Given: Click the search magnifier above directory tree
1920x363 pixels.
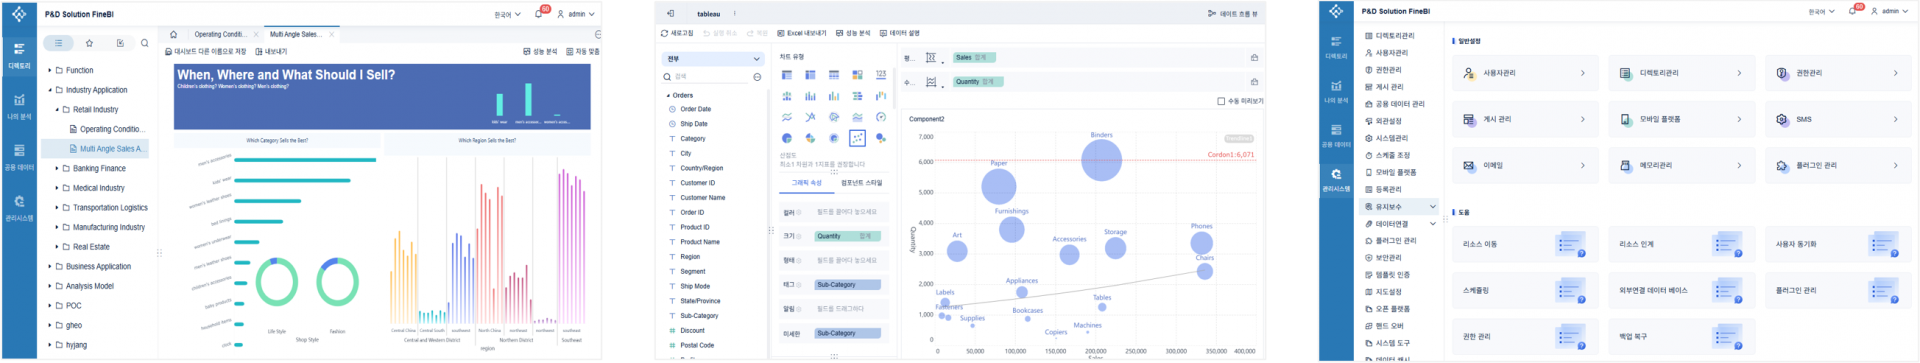Looking at the screenshot, I should click(145, 43).
